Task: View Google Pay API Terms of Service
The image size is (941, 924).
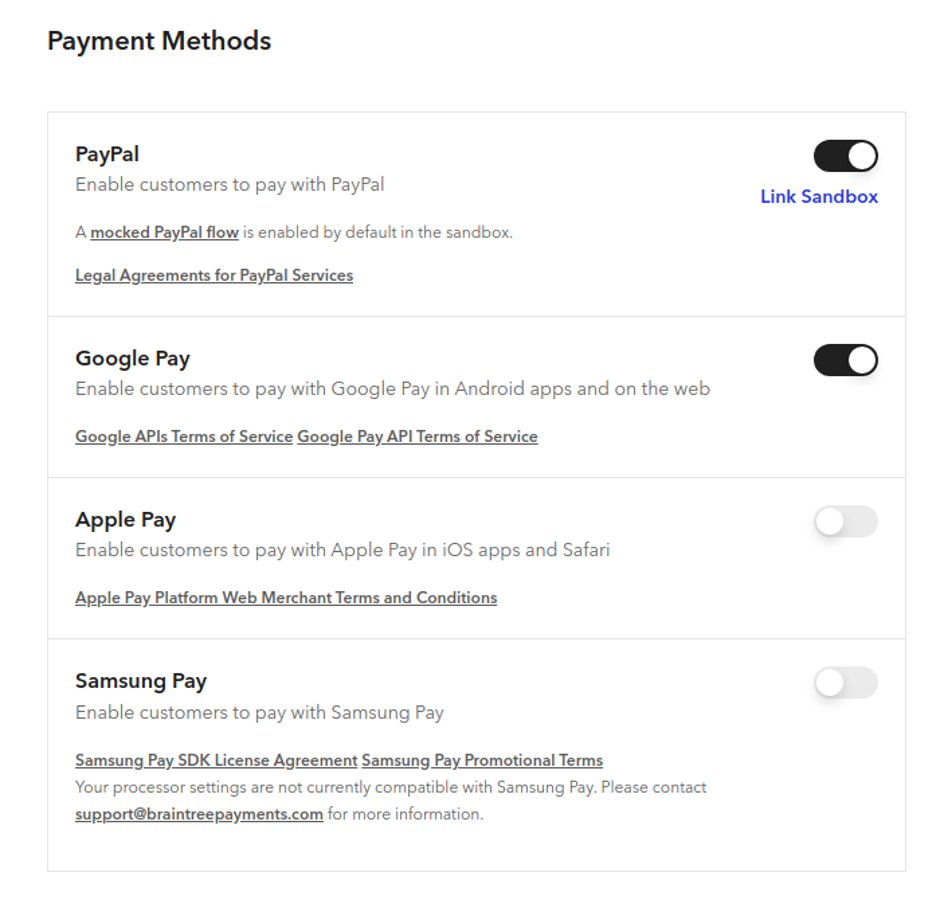Action: [x=417, y=437]
